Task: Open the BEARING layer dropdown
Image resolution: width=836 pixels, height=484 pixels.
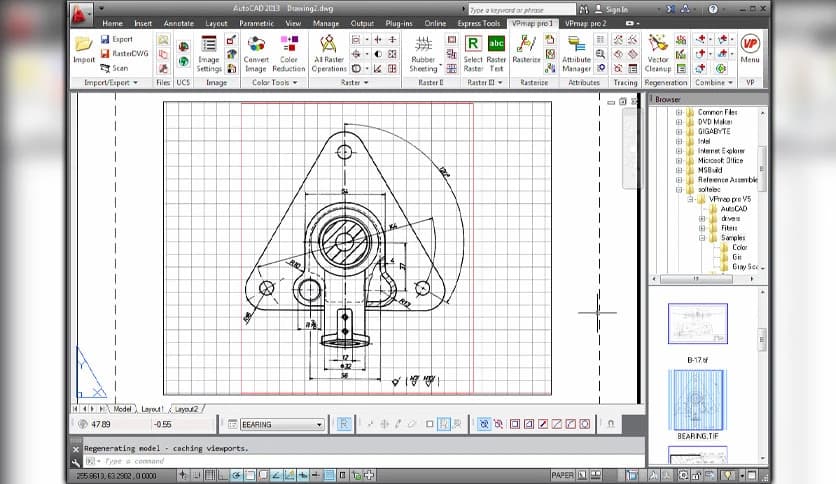Action: [319, 424]
